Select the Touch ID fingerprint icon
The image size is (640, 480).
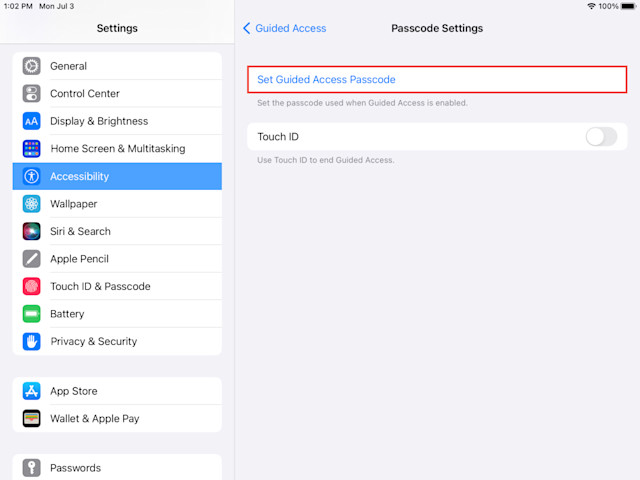tap(31, 286)
